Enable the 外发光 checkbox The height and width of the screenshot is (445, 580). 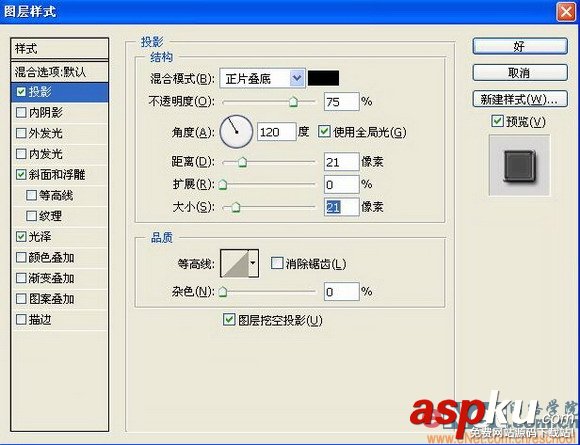(21, 133)
